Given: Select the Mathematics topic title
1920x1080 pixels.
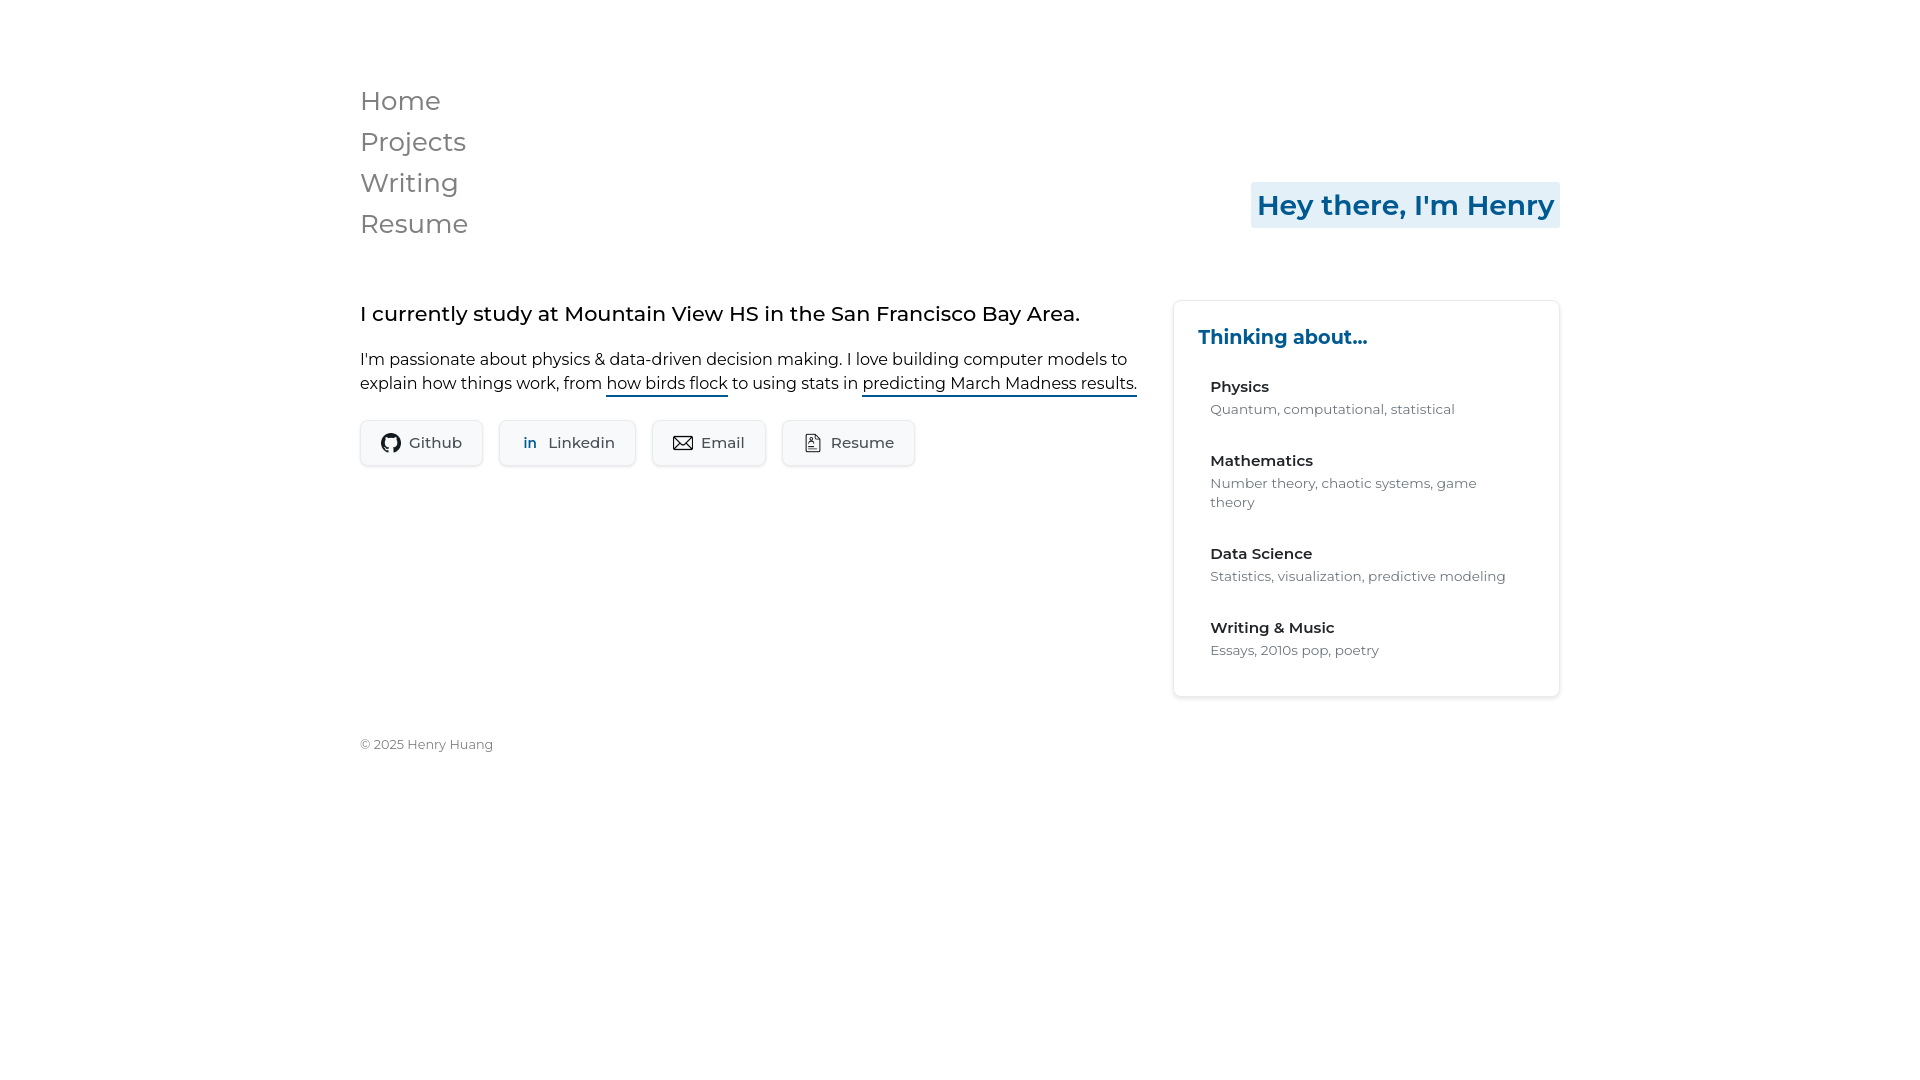Looking at the screenshot, I should (1261, 461).
